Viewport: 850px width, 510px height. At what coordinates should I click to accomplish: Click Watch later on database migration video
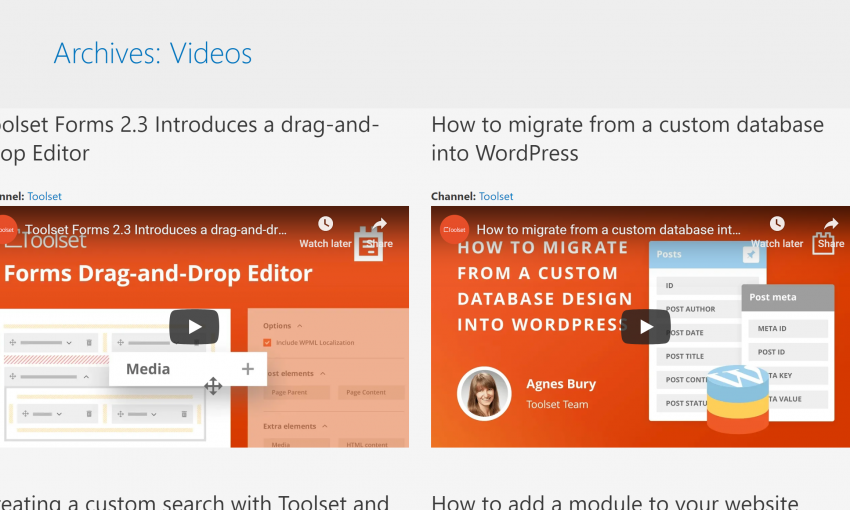pyautogui.click(x=777, y=233)
